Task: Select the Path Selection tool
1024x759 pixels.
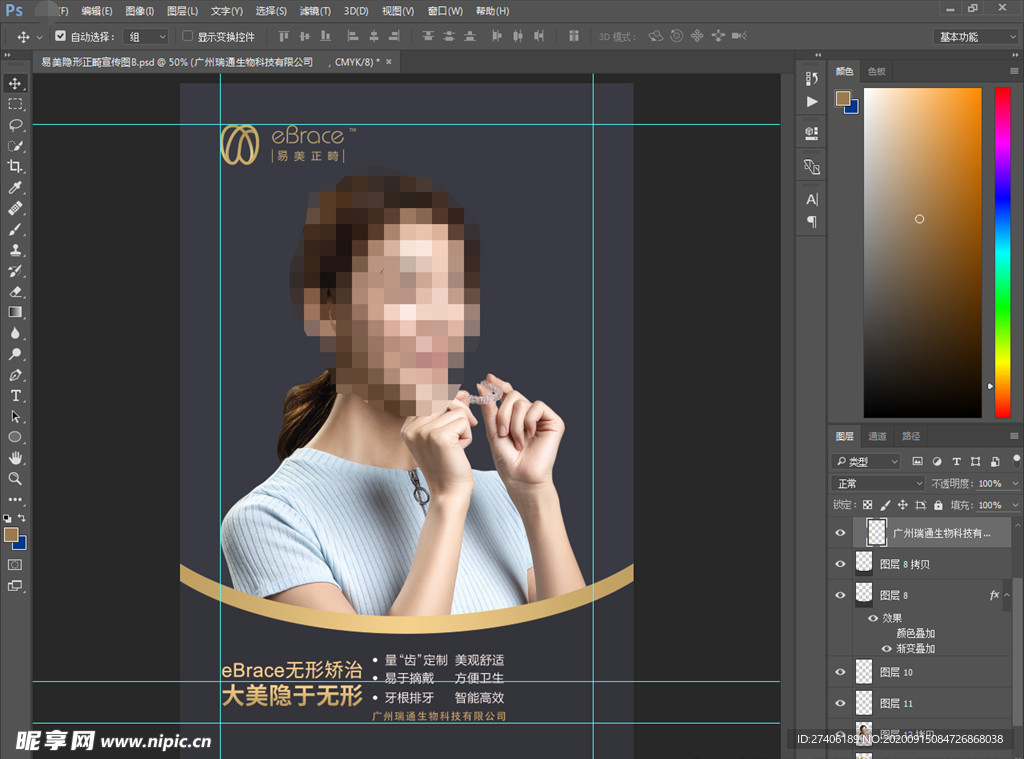Action: click(x=15, y=417)
